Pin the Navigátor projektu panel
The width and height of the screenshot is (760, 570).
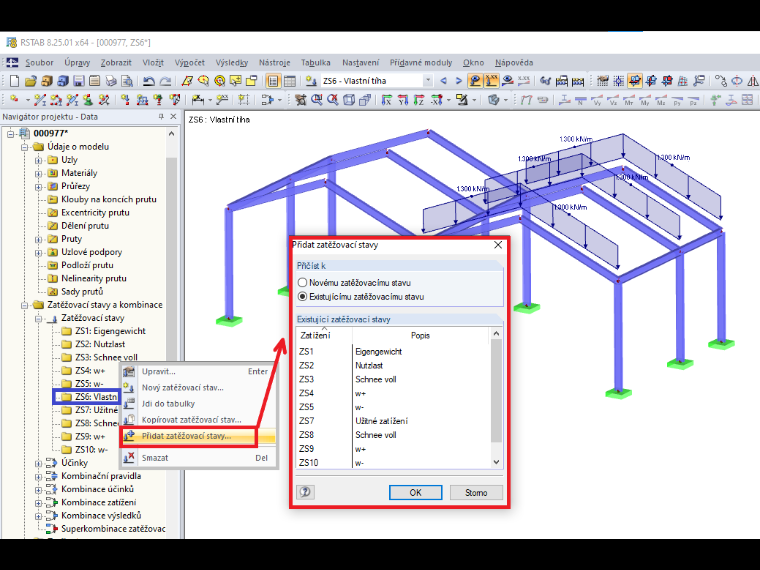[161, 116]
